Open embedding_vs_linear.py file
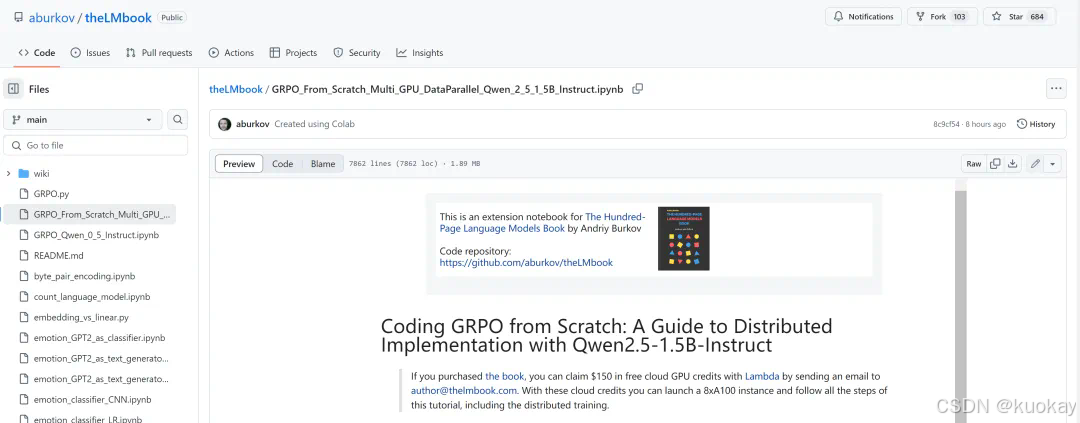 coord(81,318)
